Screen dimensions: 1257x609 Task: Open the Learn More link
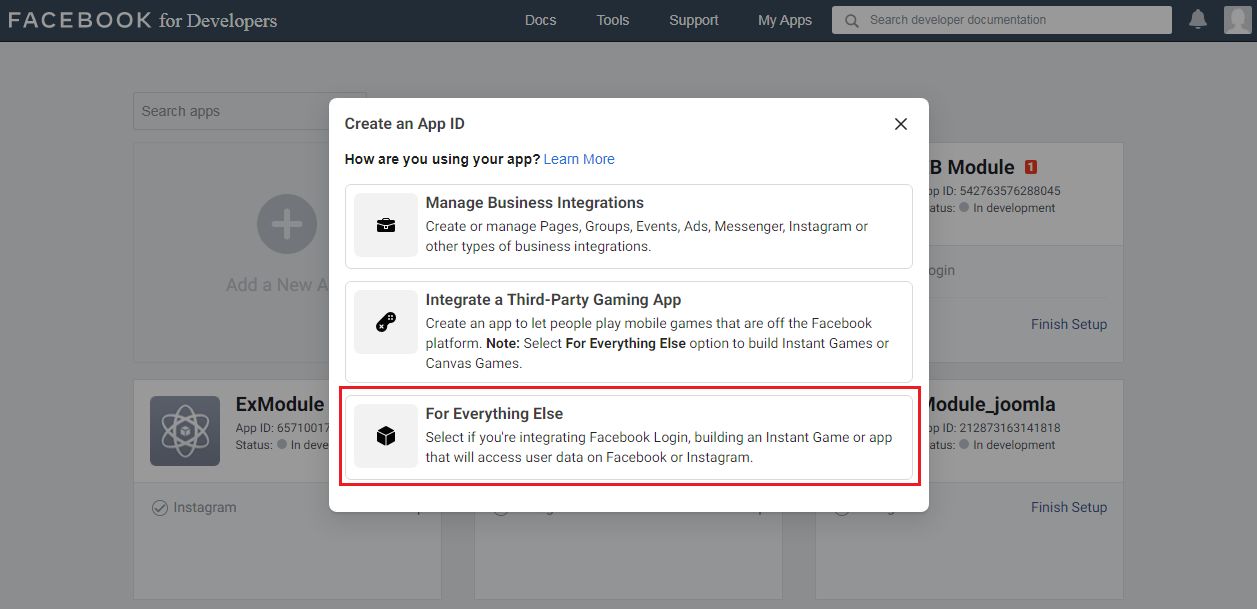pos(579,159)
